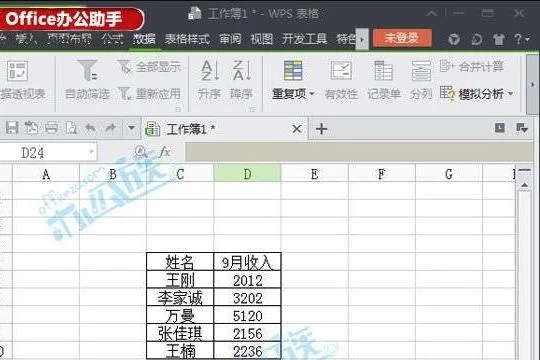Select column B header

pyautogui.click(x=113, y=174)
